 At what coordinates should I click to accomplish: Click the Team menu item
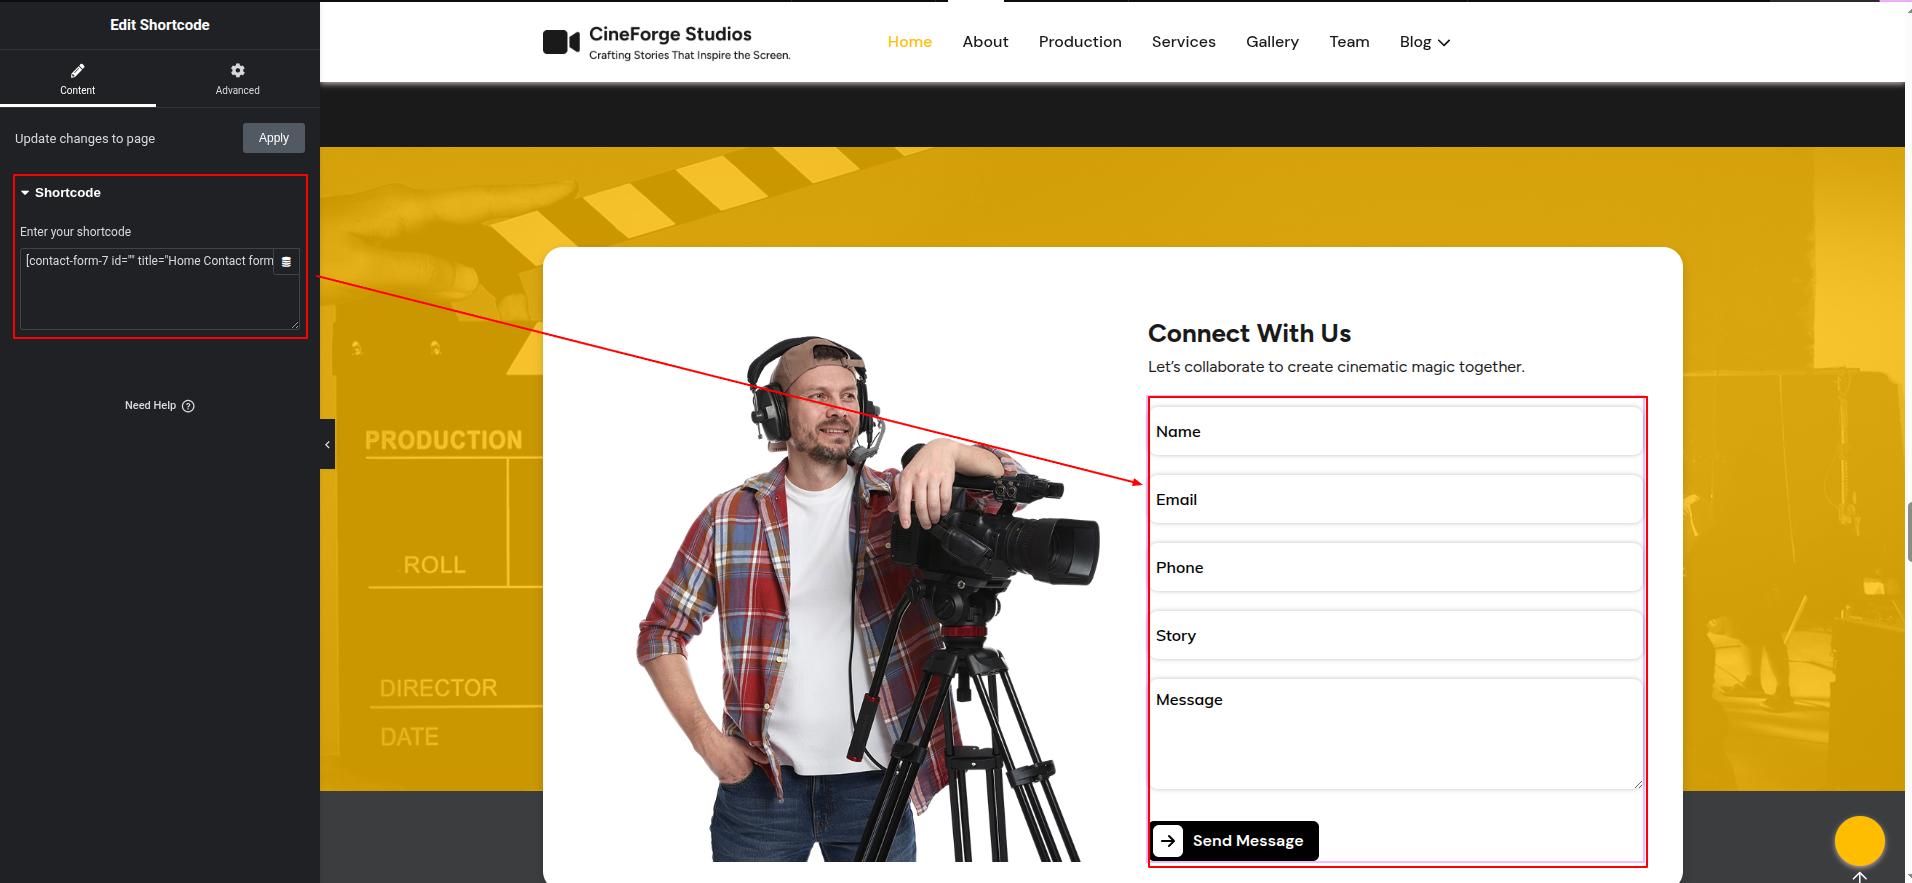point(1349,42)
